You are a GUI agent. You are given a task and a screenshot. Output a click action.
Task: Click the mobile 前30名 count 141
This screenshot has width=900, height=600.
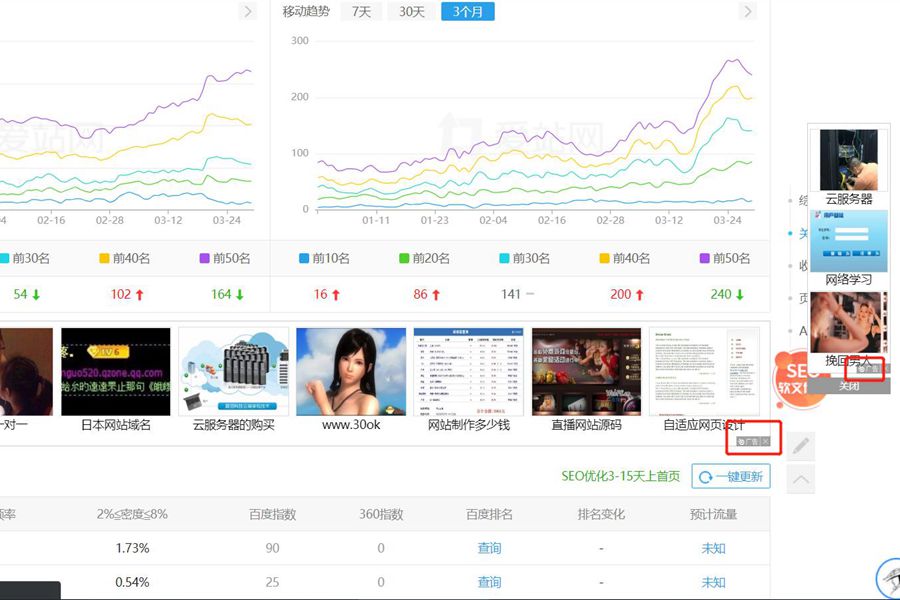pos(510,295)
